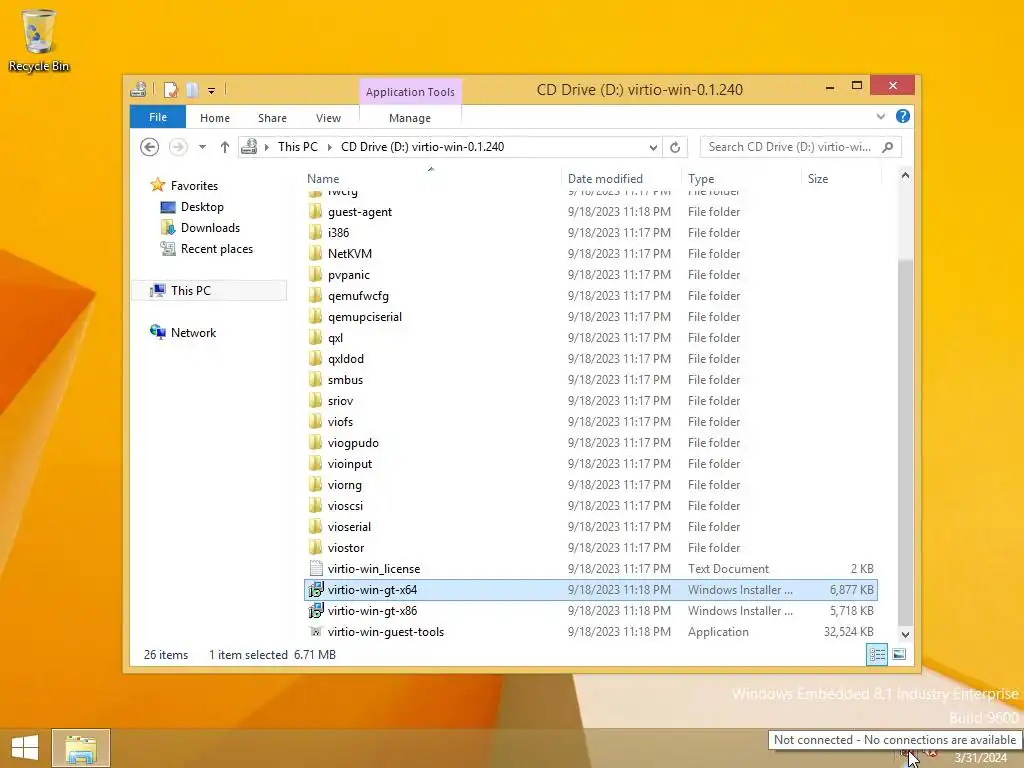
Task: Open the Recycle Bin desktop icon
Action: coord(39,40)
